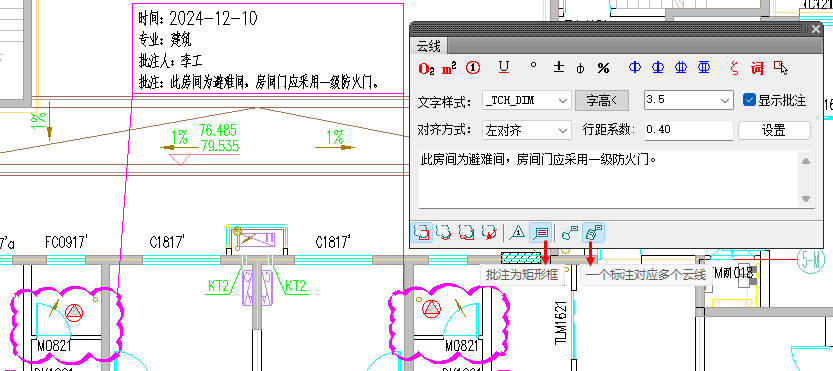The width and height of the screenshot is (833, 371).
Task: Select the elevation value 76.485
Action: coord(218,130)
